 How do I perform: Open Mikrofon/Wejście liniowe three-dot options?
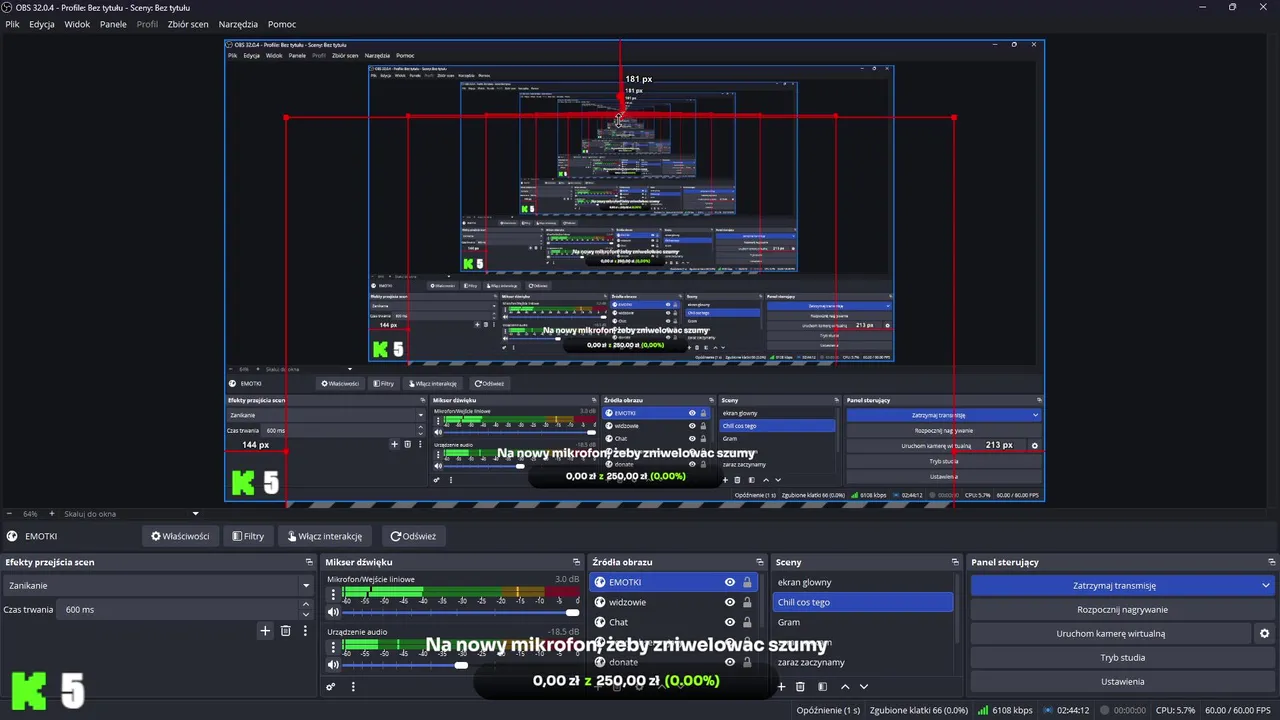pos(333,594)
